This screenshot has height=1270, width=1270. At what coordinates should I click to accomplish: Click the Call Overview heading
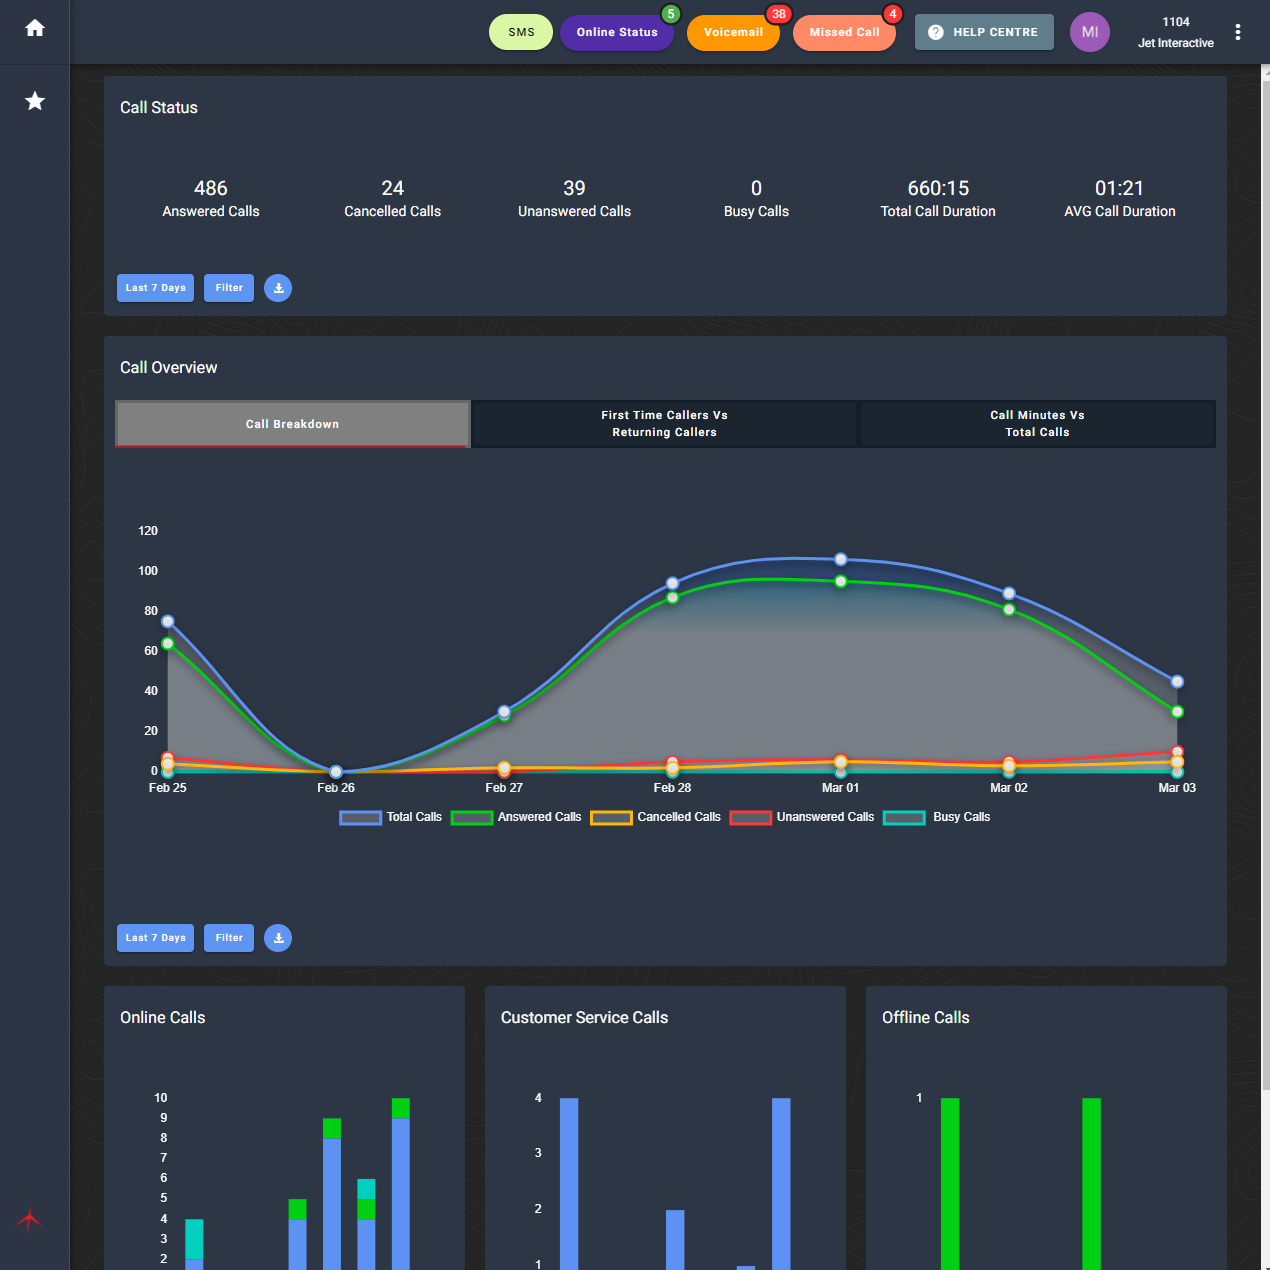click(x=169, y=368)
